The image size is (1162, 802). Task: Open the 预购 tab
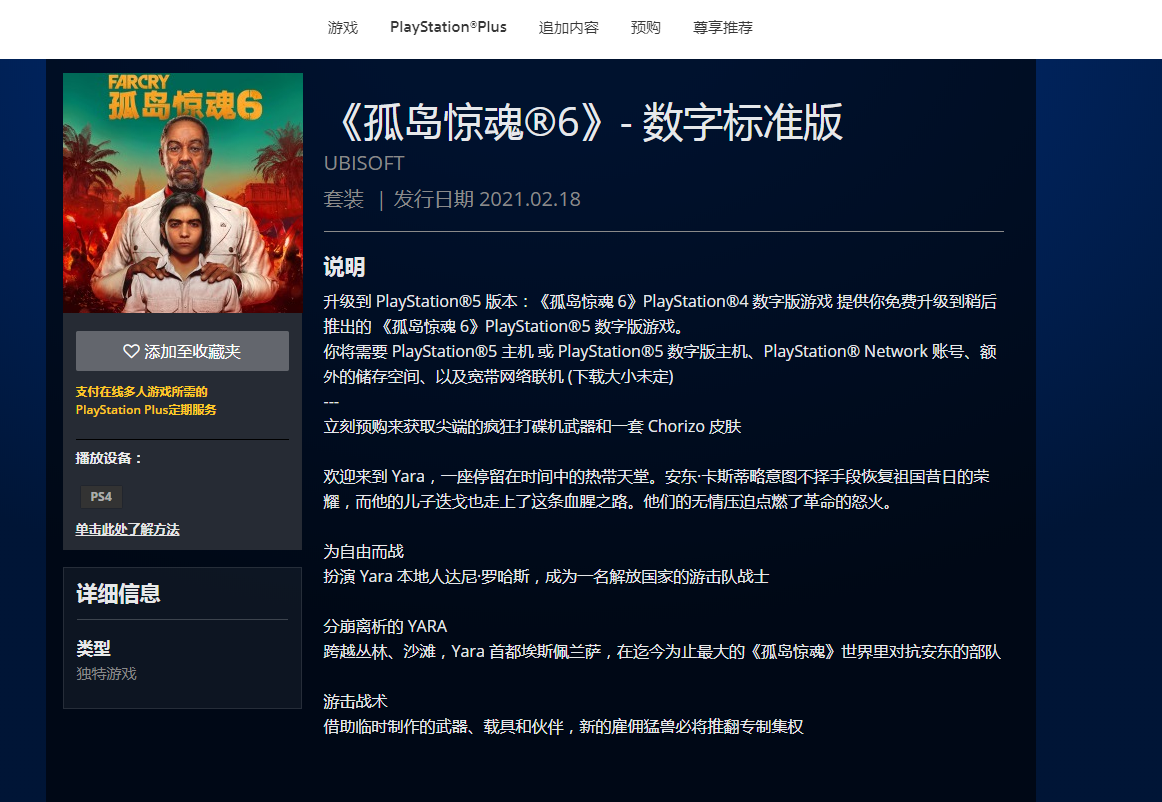(x=645, y=27)
